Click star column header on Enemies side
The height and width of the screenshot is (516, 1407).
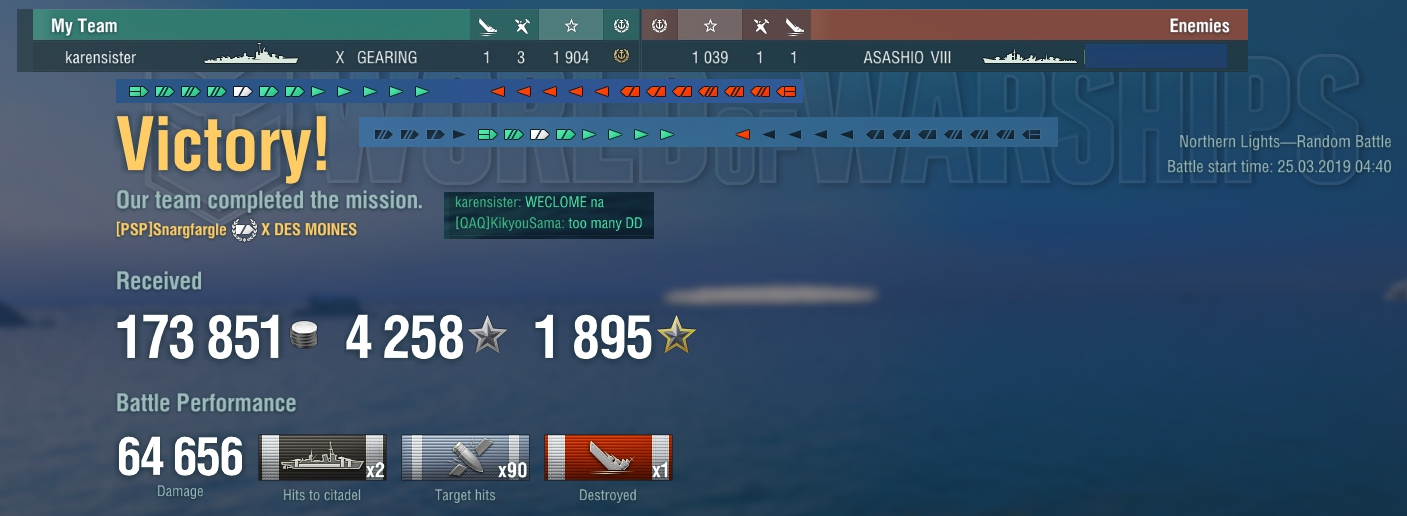click(710, 26)
